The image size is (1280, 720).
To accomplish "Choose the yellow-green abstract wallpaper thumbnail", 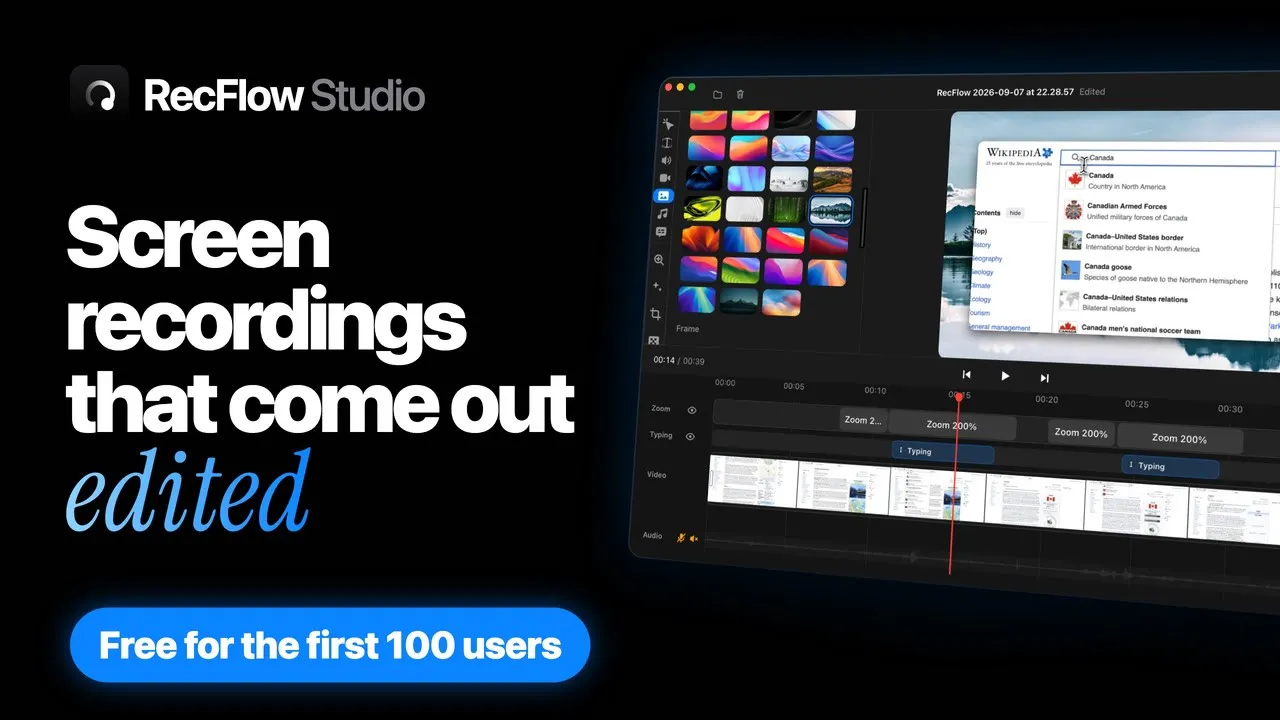I will (x=704, y=207).
